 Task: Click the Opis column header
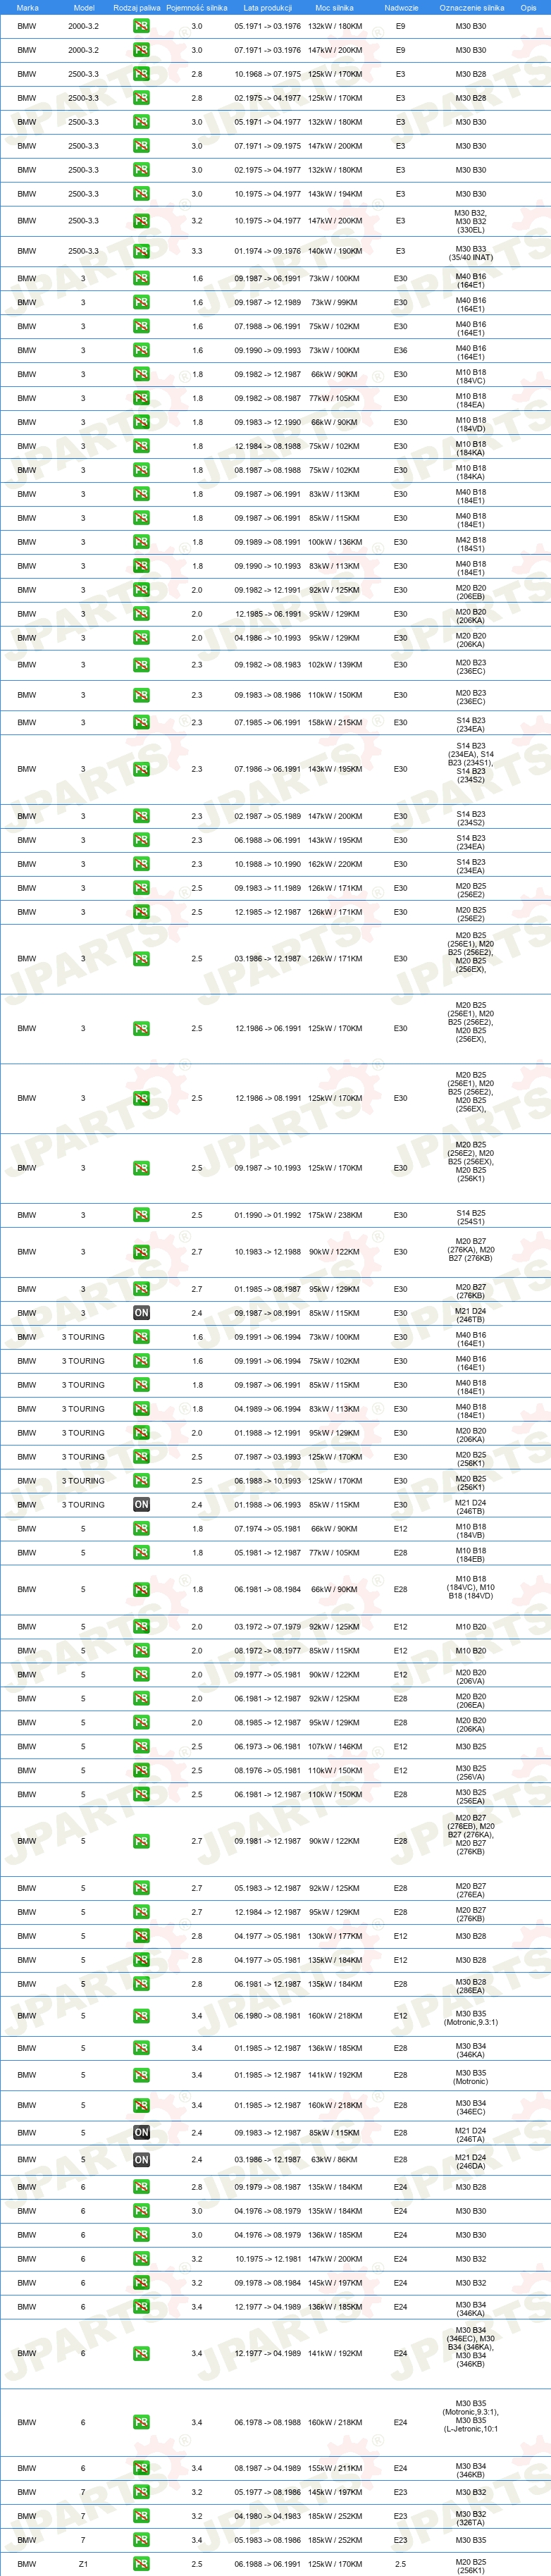coord(528,7)
